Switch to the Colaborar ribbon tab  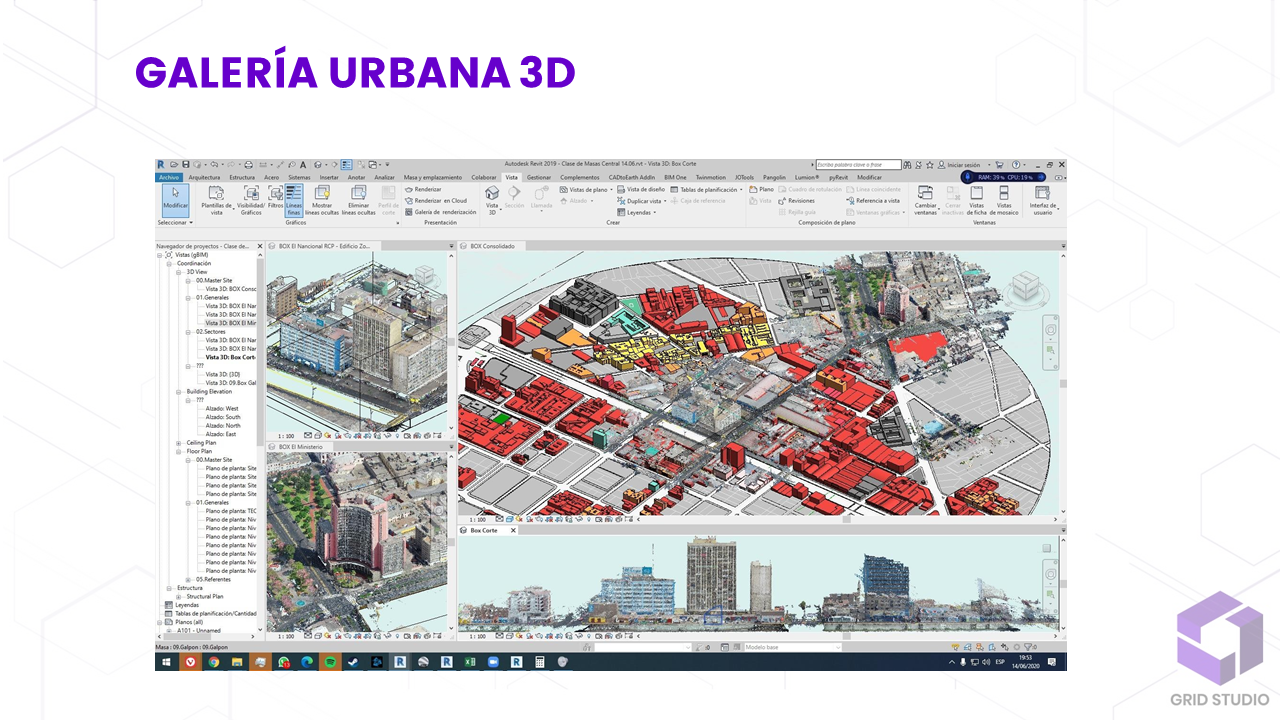click(x=484, y=177)
